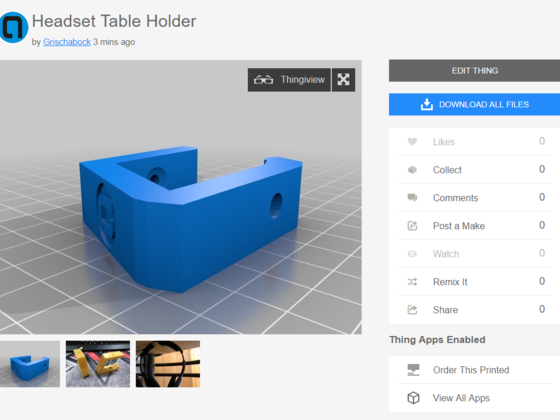Click the Post a Make pencil icon
Image resolution: width=560 pixels, height=420 pixels.
pos(412,226)
